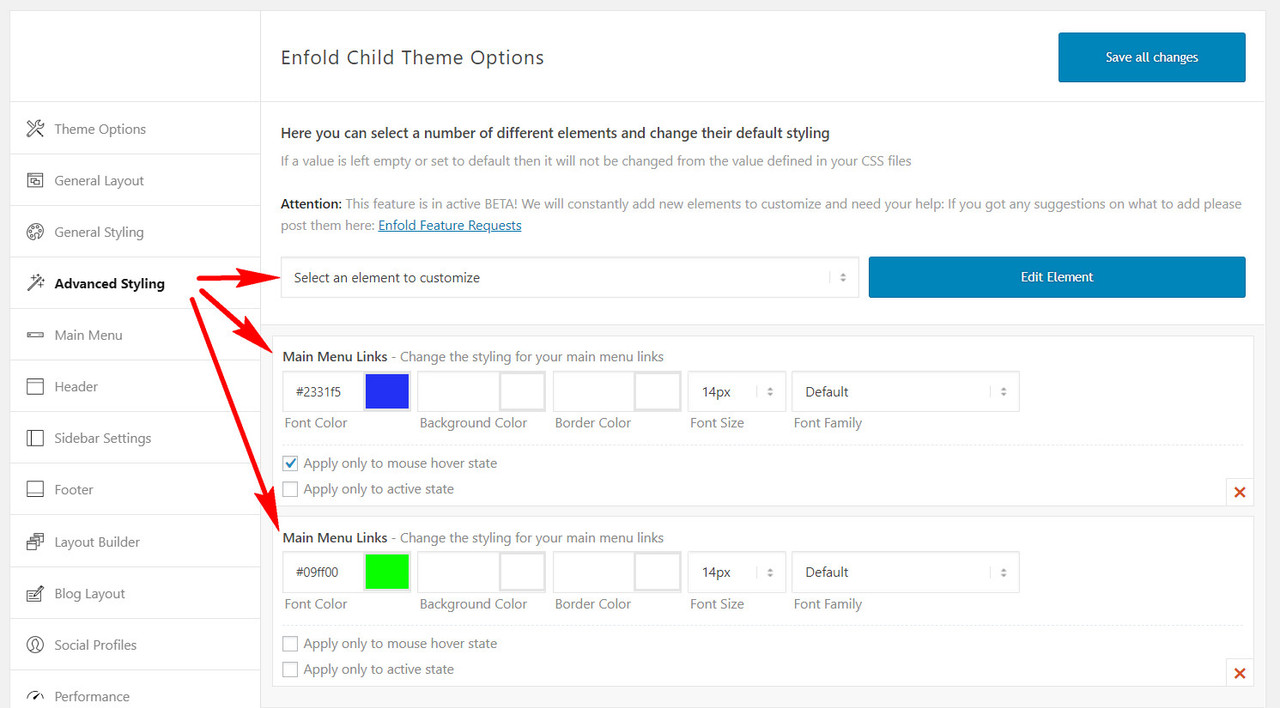Viewport: 1280px width, 708px height.
Task: Open Sidebar Settings tab
Action: [135, 438]
